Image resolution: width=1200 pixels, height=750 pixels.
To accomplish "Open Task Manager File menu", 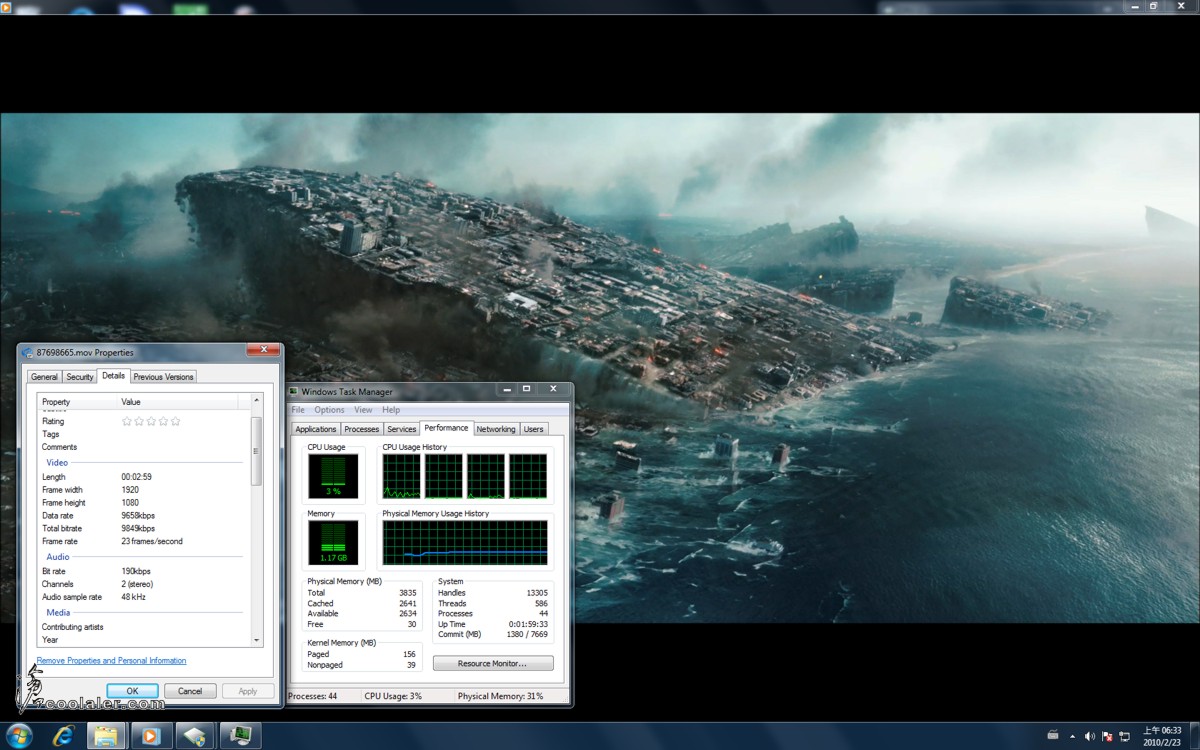I will [x=298, y=410].
